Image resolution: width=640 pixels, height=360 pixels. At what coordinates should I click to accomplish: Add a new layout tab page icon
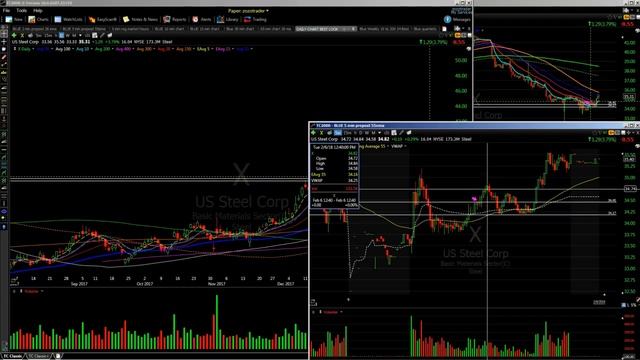pos(444,29)
